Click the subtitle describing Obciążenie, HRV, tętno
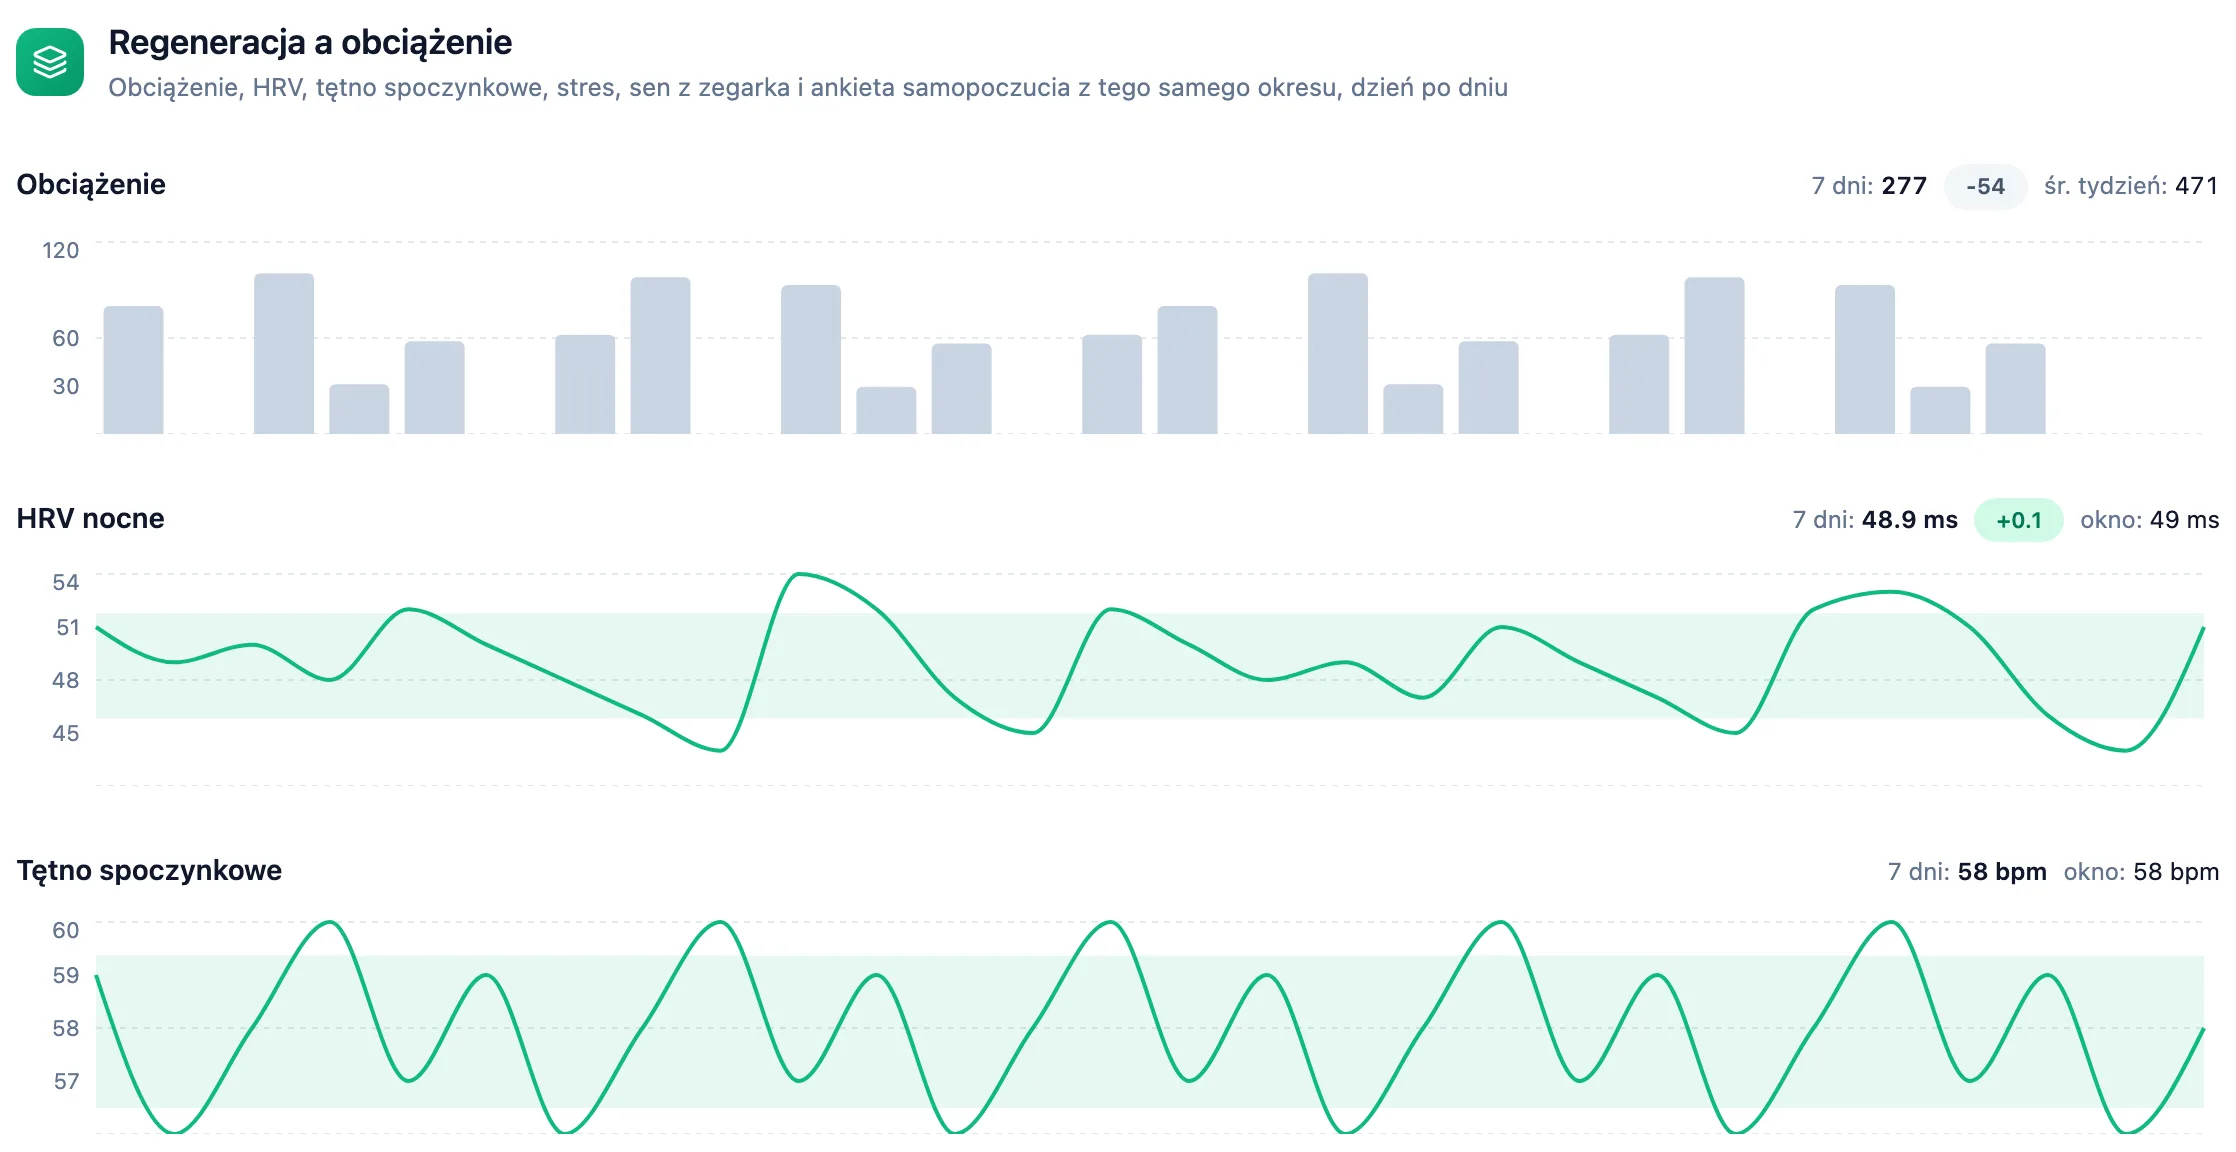2236x1152 pixels. click(x=808, y=88)
